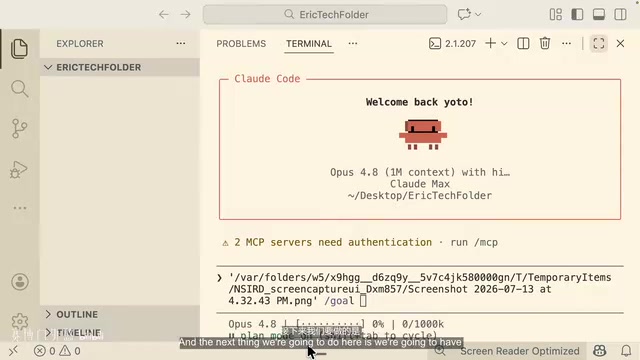Click the context usage progress bar
640x360 pixels.
(x=330, y=324)
